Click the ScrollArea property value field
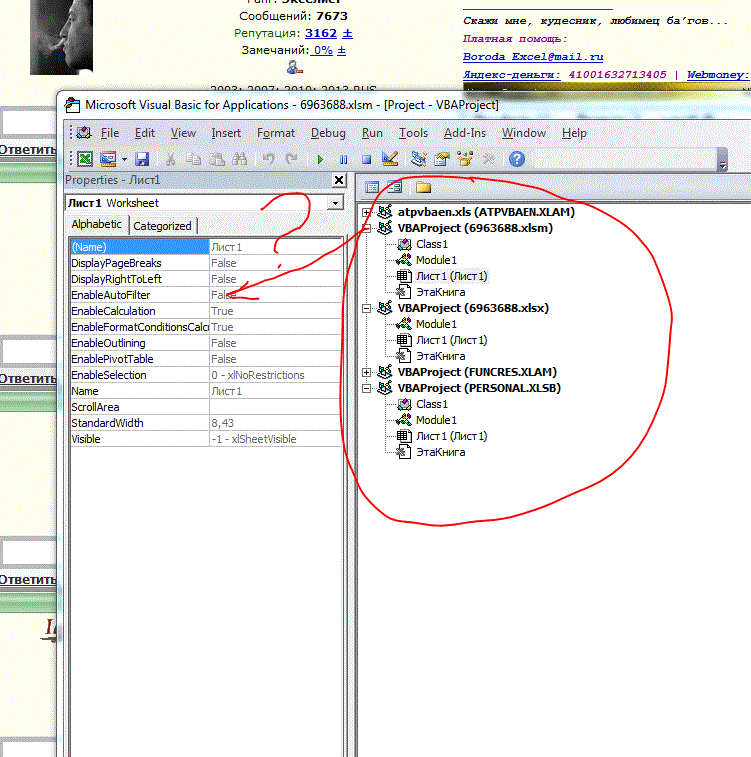The image size is (751, 757). tap(276, 407)
